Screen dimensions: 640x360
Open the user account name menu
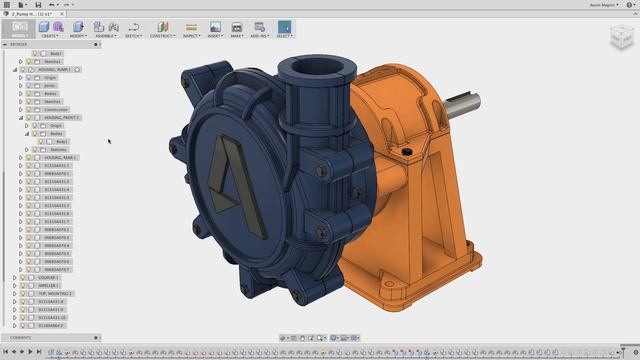[x=604, y=5]
